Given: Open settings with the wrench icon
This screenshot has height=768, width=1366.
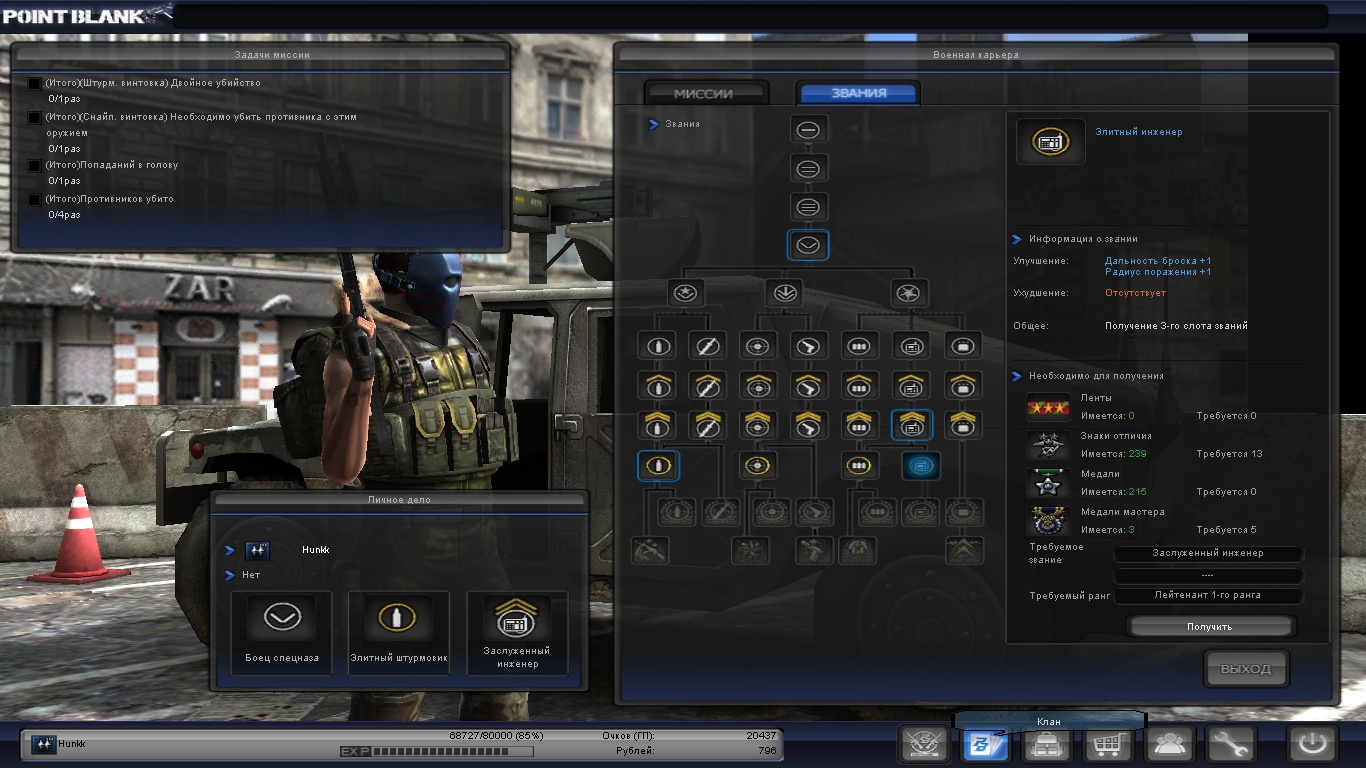Looking at the screenshot, I should point(1230,744).
